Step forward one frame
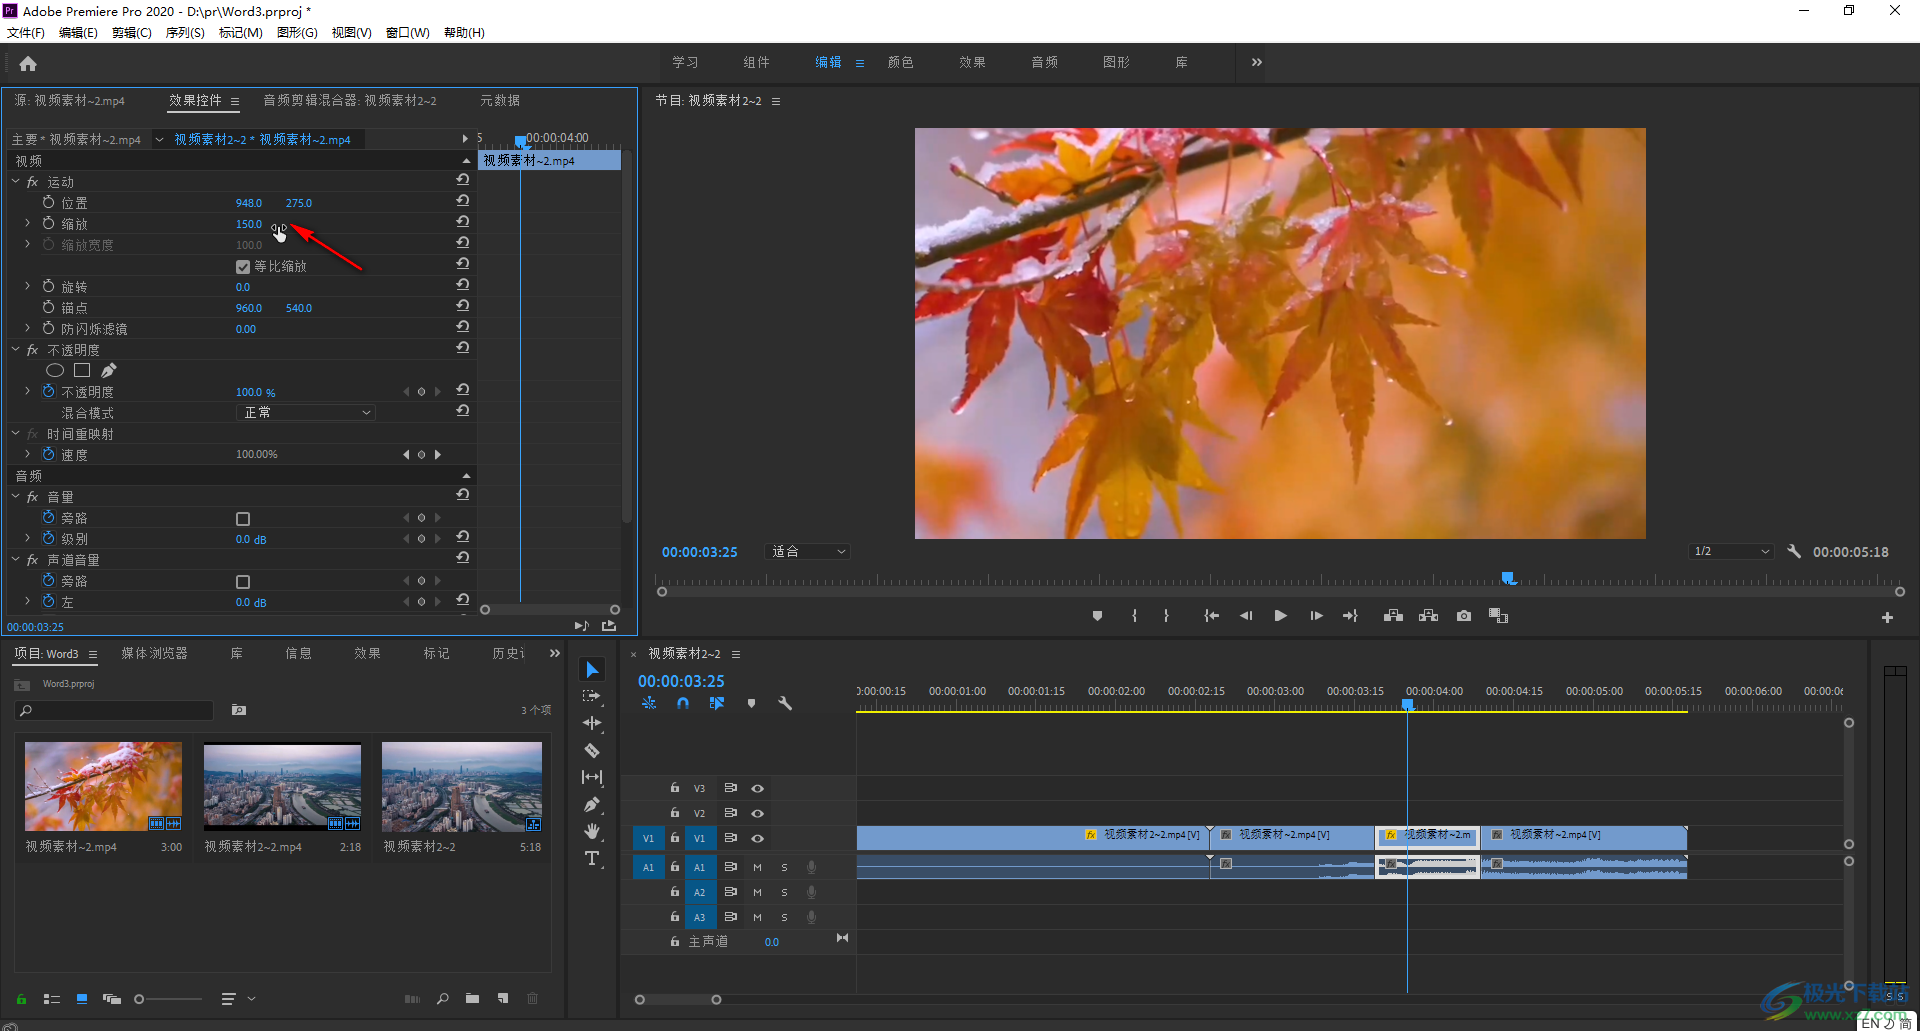Screen dimensions: 1920x1031 [x=1316, y=616]
